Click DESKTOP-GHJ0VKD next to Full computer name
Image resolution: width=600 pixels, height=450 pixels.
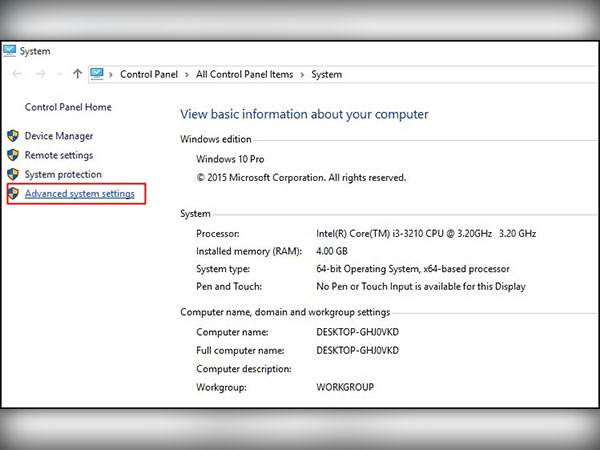tap(357, 350)
